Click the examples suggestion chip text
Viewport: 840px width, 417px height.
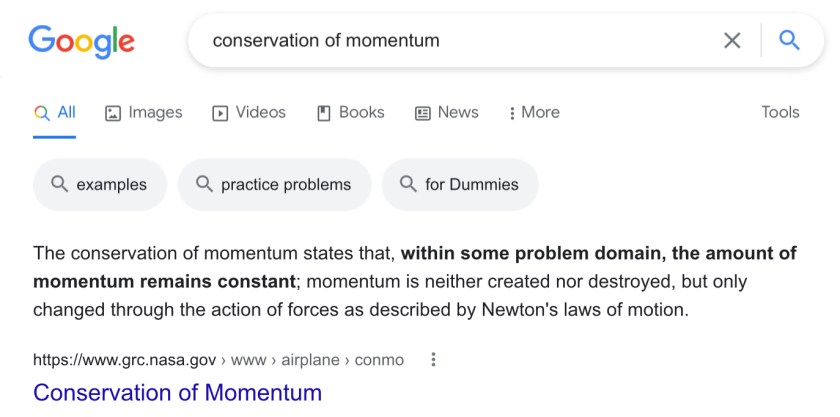(111, 184)
